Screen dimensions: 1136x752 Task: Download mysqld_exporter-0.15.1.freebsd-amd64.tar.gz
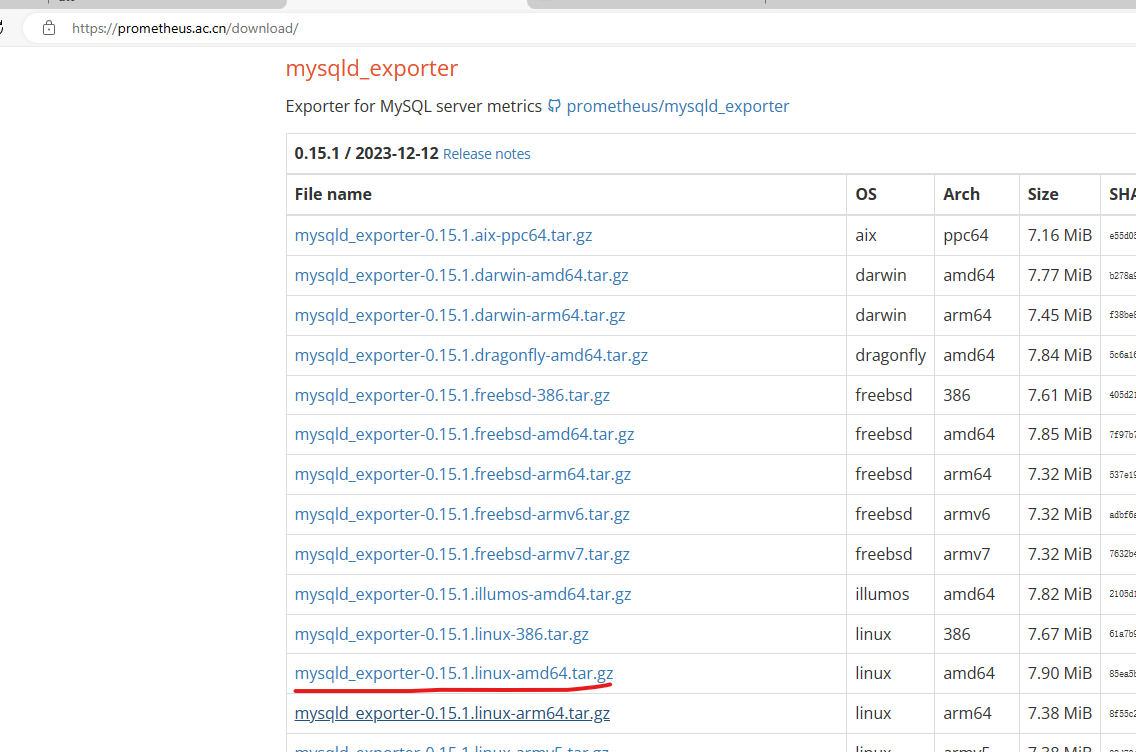464,434
